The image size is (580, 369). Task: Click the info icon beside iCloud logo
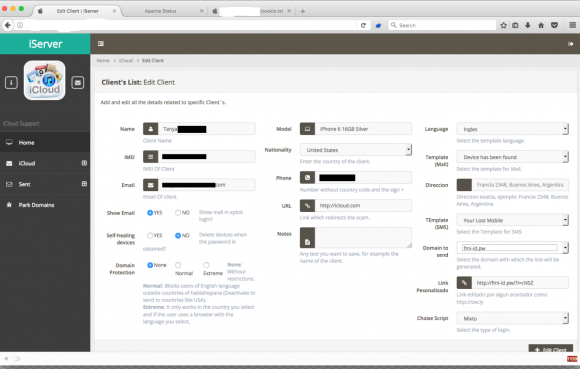[11, 82]
